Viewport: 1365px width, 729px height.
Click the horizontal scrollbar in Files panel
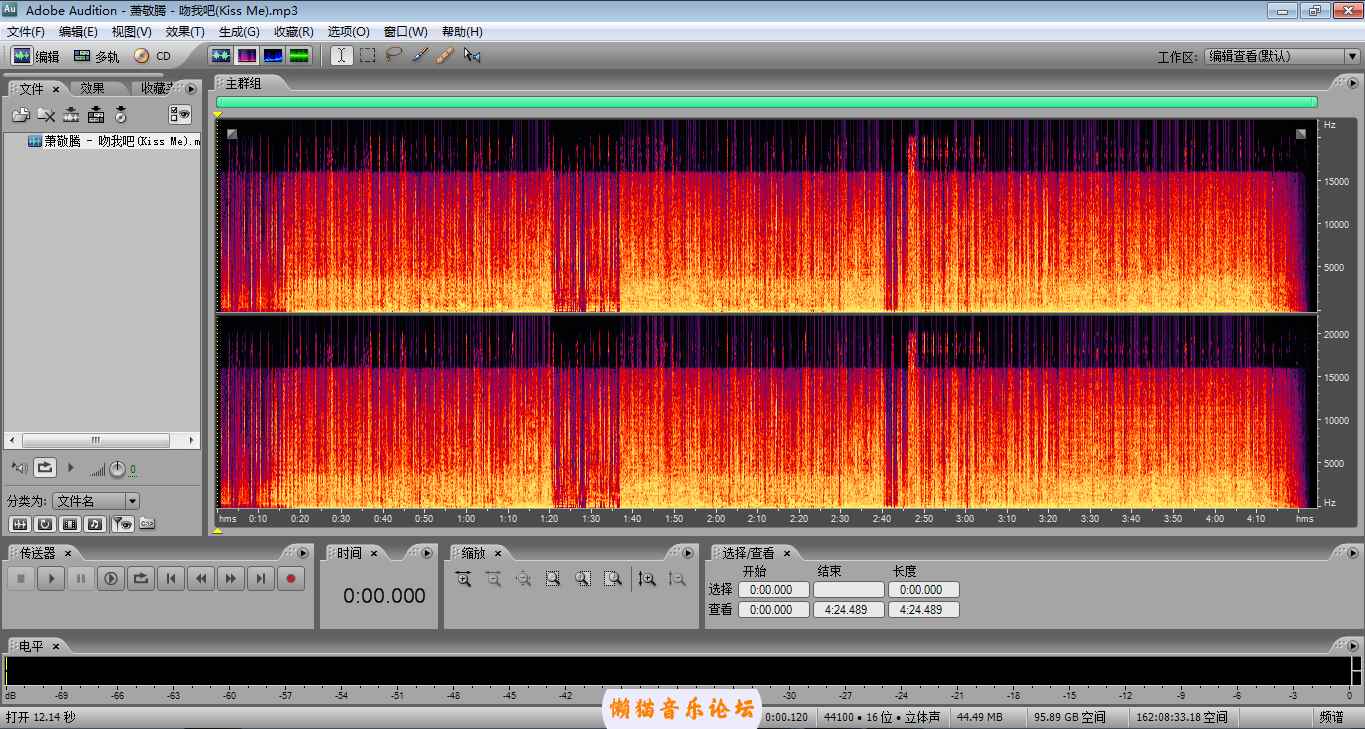(96, 440)
